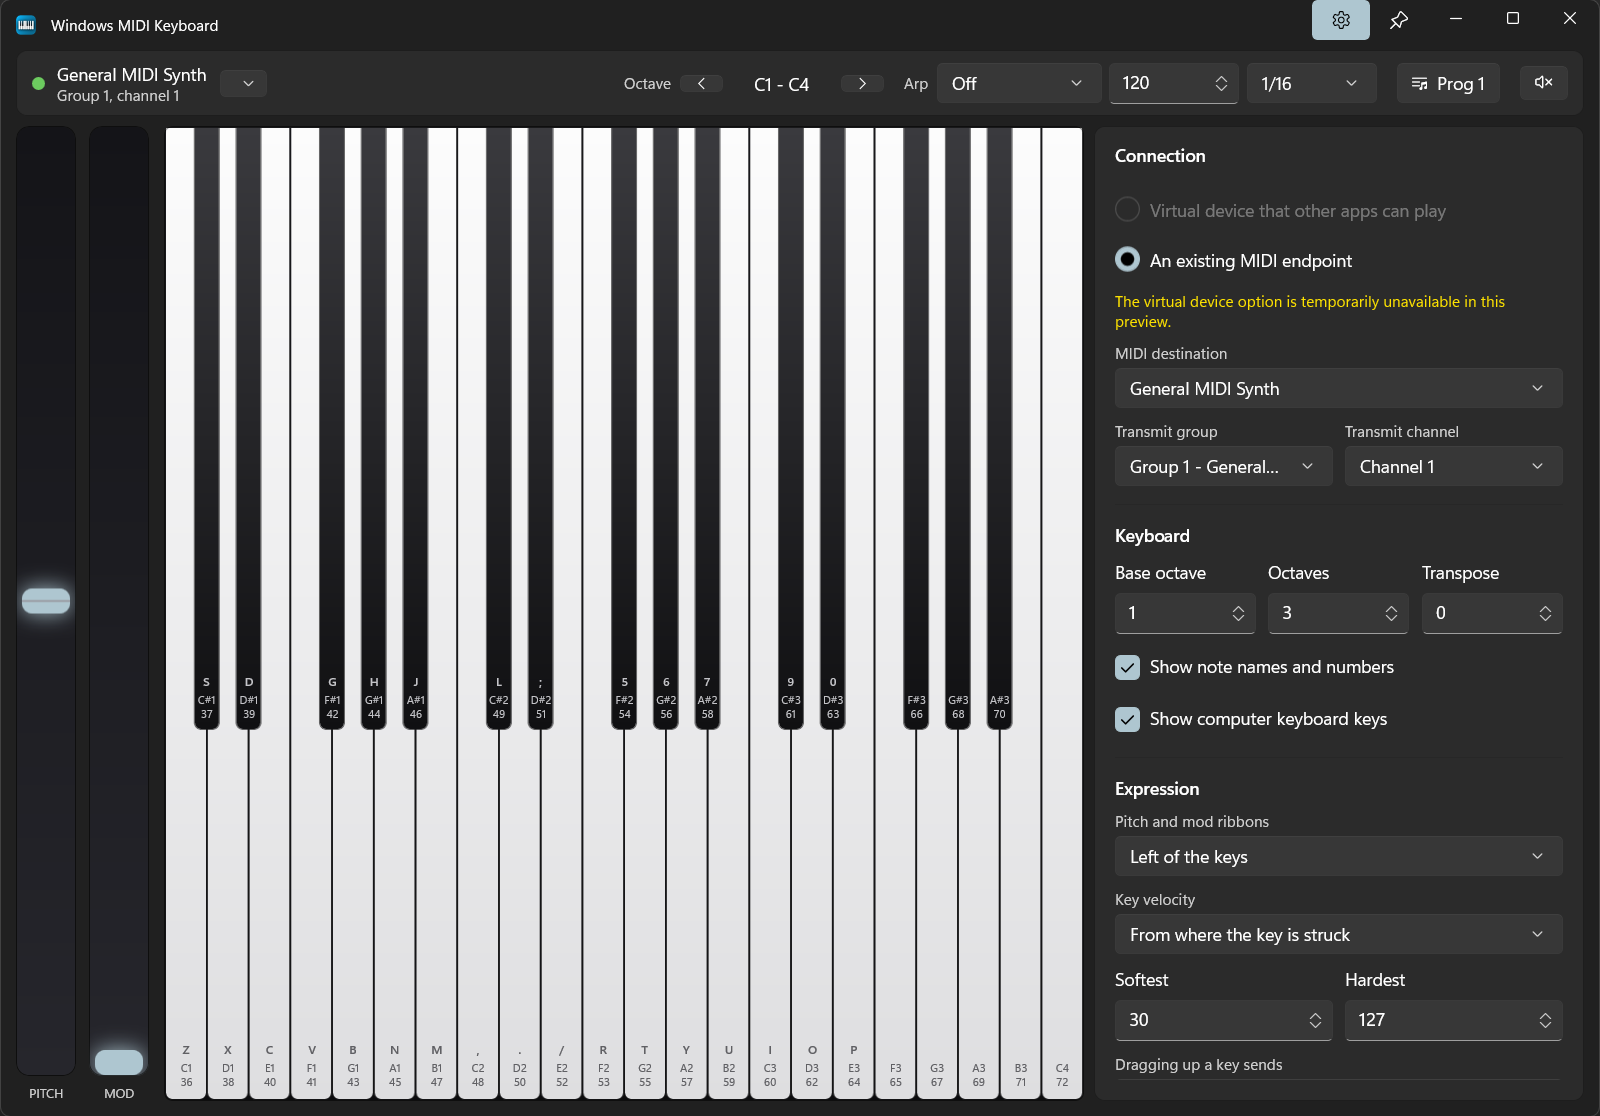Open the 1/16 arpeggio rate dropdown
The width and height of the screenshot is (1600, 1116).
click(x=1311, y=83)
